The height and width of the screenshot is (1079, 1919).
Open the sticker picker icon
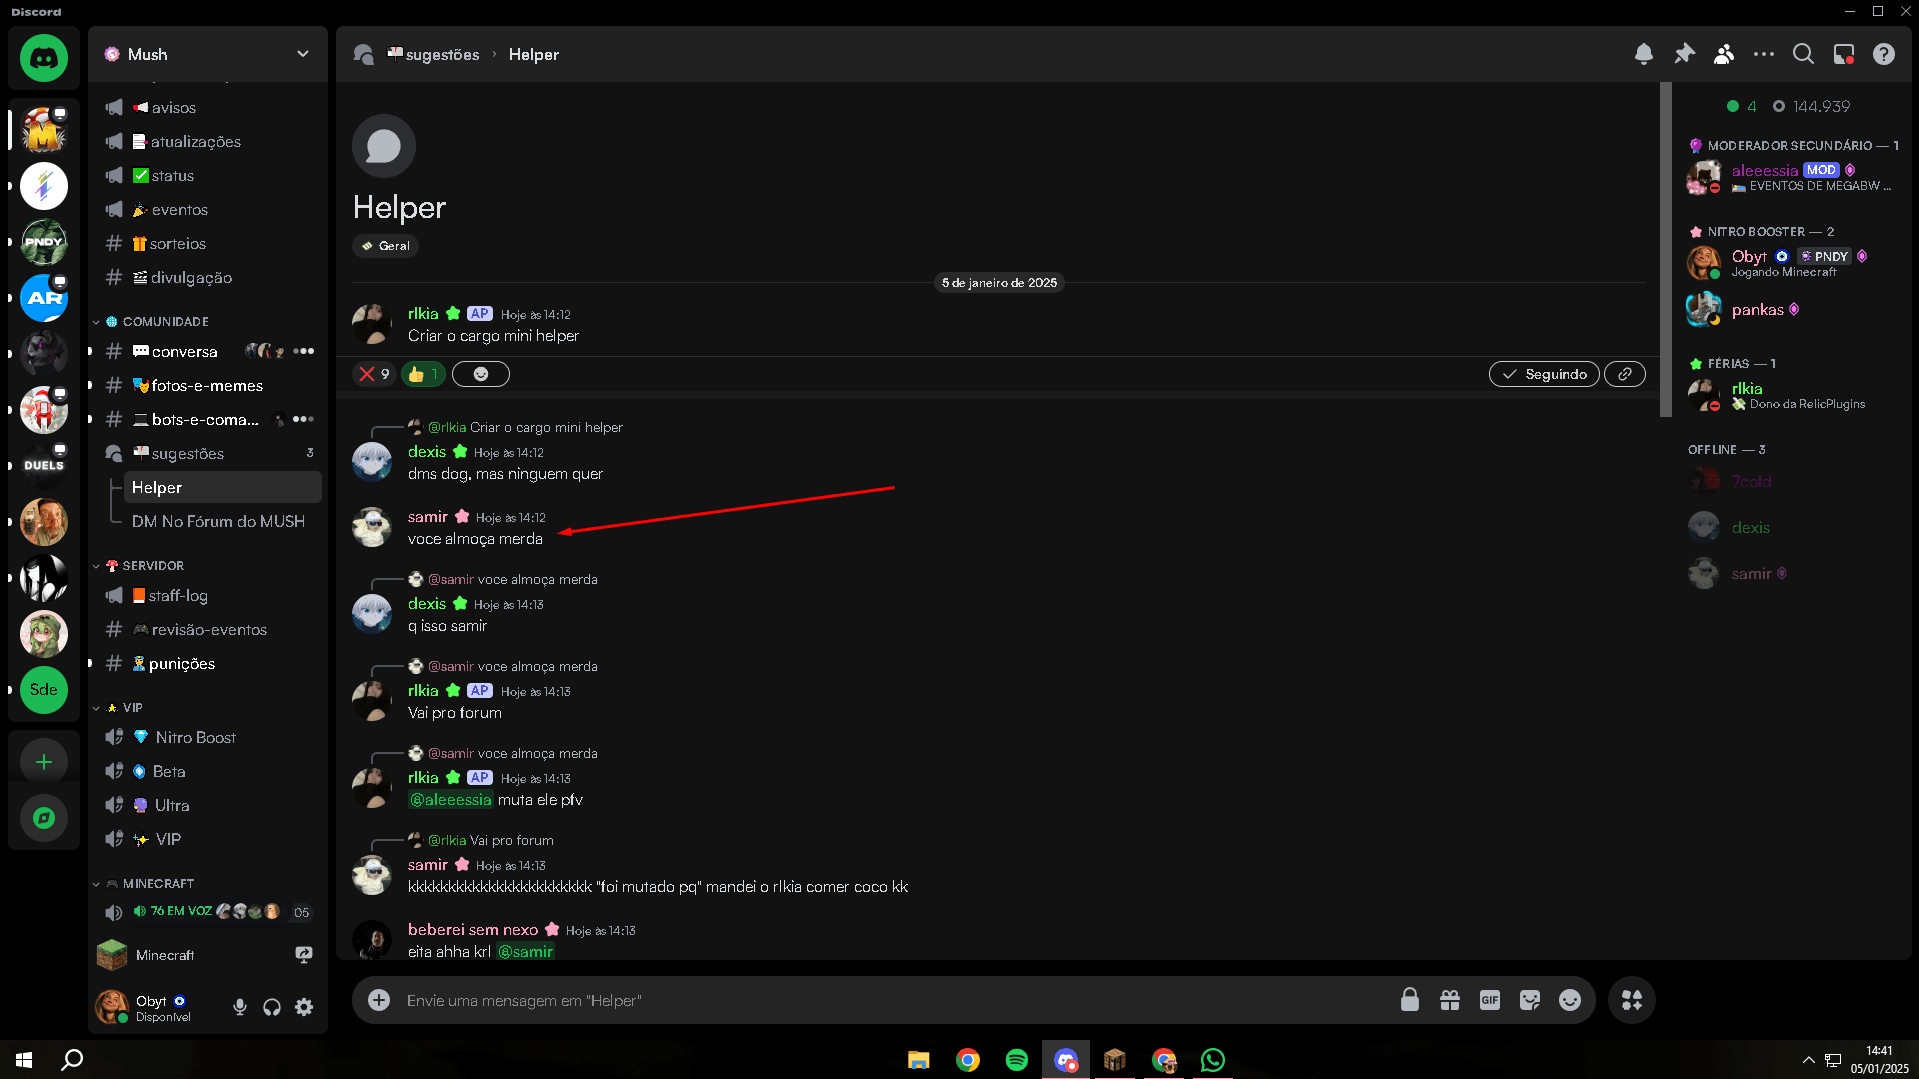[1530, 1000]
